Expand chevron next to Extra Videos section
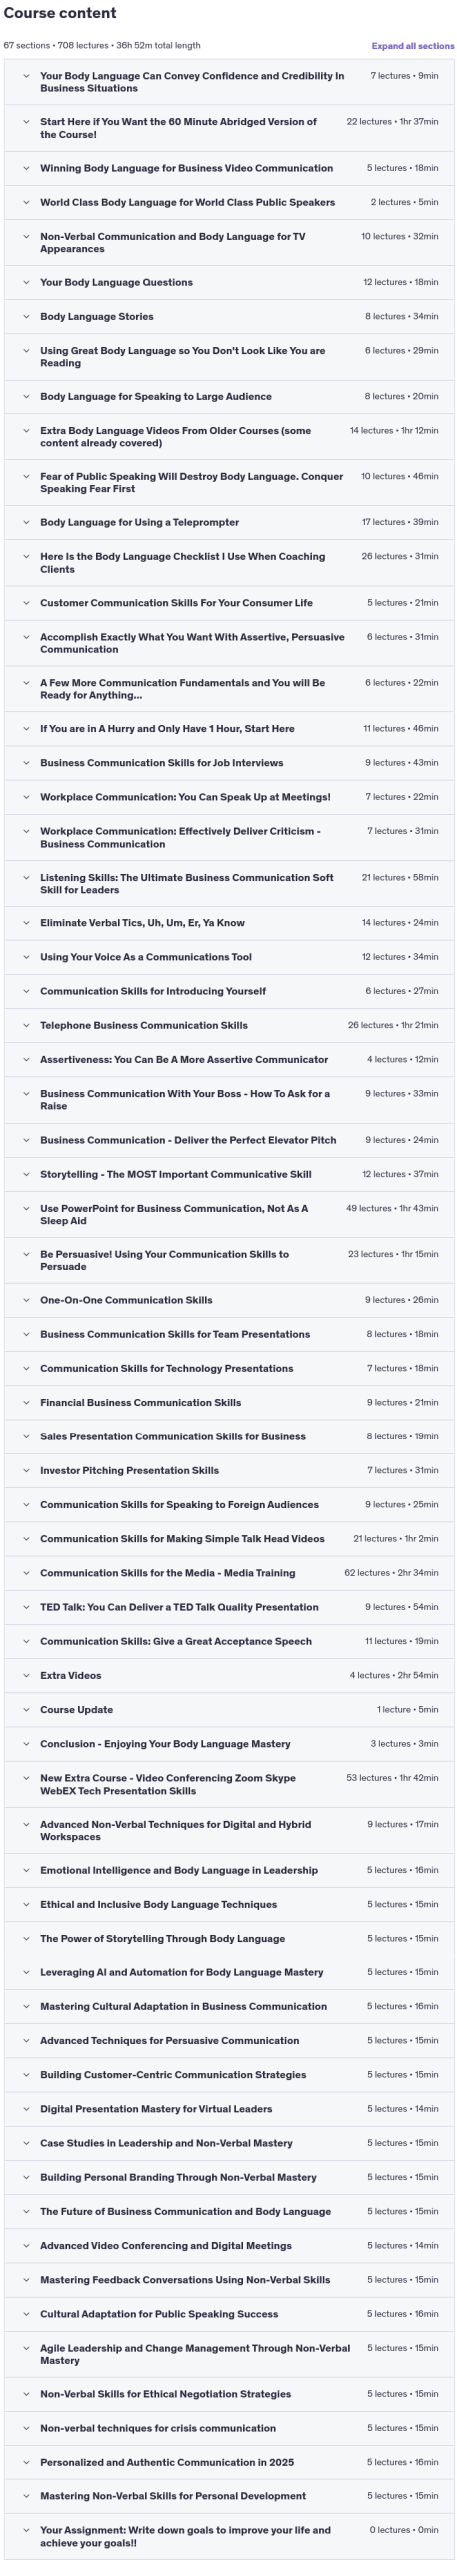Viewport: 457px width, 2560px height. [26, 1676]
